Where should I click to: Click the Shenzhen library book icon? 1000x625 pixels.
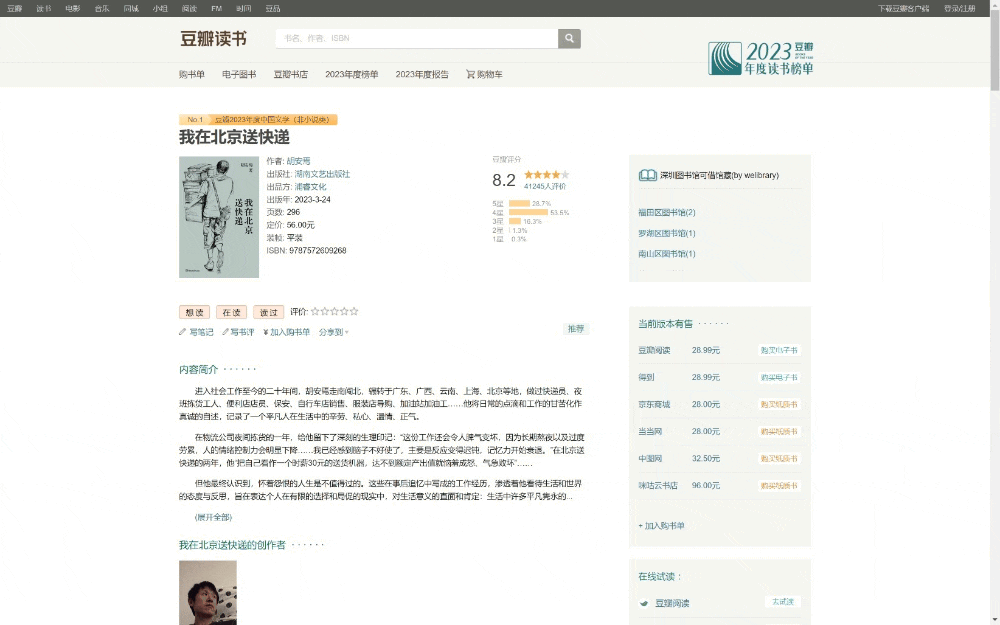(647, 175)
